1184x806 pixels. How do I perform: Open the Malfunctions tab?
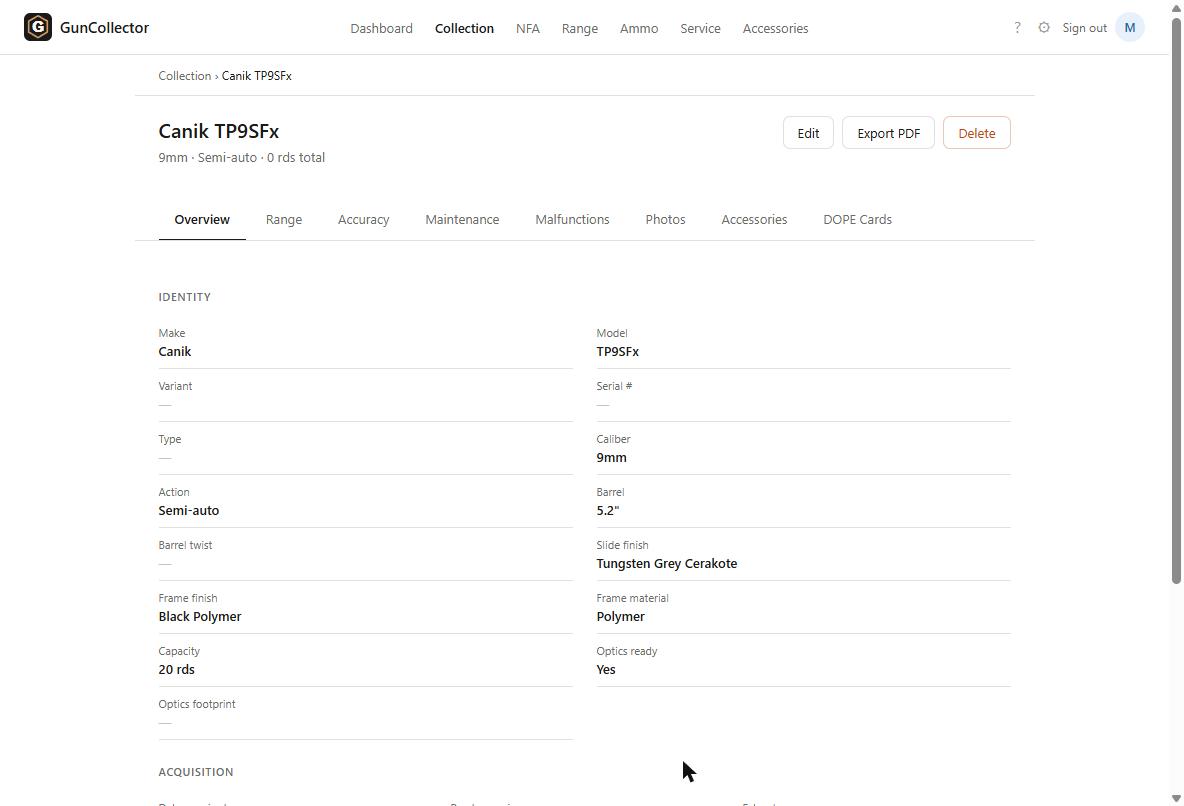pyautogui.click(x=572, y=219)
